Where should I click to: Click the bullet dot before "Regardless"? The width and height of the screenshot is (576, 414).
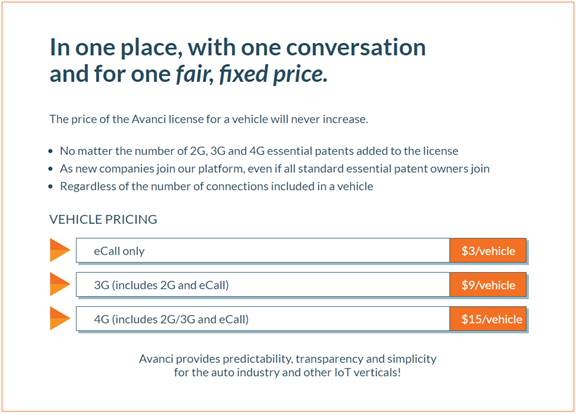(51, 186)
